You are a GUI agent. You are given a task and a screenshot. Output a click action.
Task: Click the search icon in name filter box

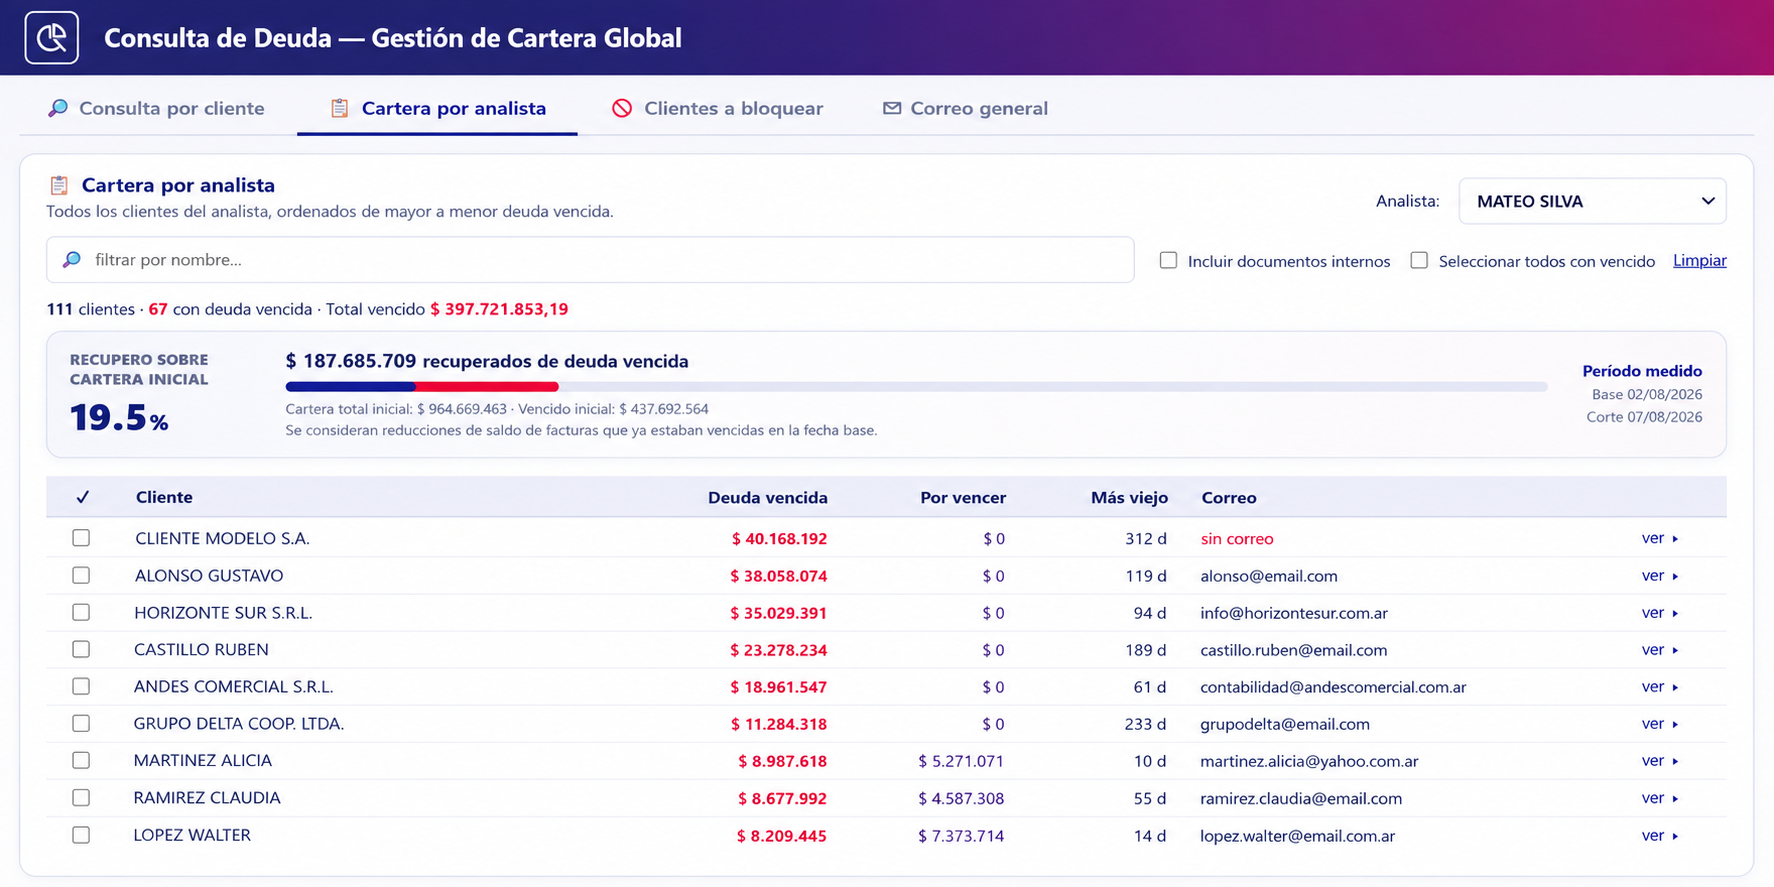pyautogui.click(x=72, y=260)
